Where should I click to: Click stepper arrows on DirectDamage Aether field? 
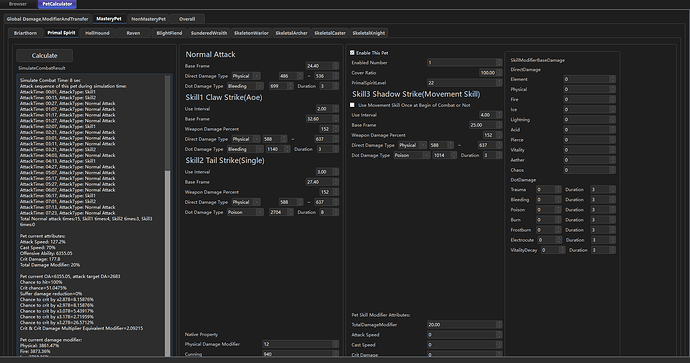tap(612, 160)
